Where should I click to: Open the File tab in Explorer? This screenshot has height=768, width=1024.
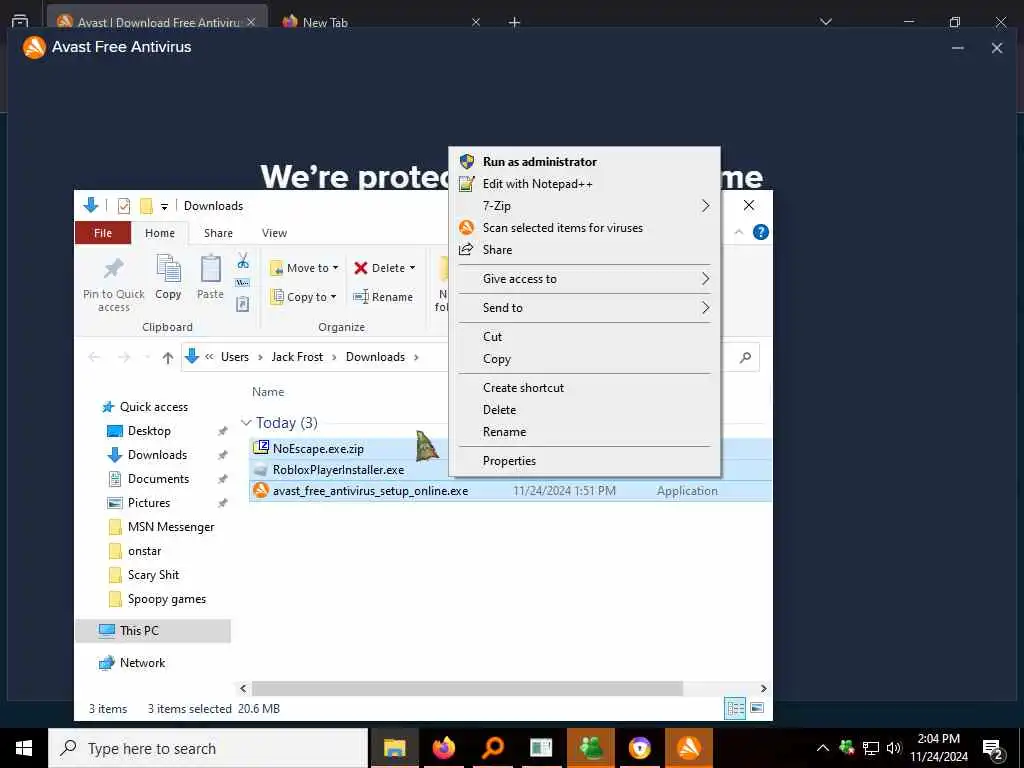103,232
